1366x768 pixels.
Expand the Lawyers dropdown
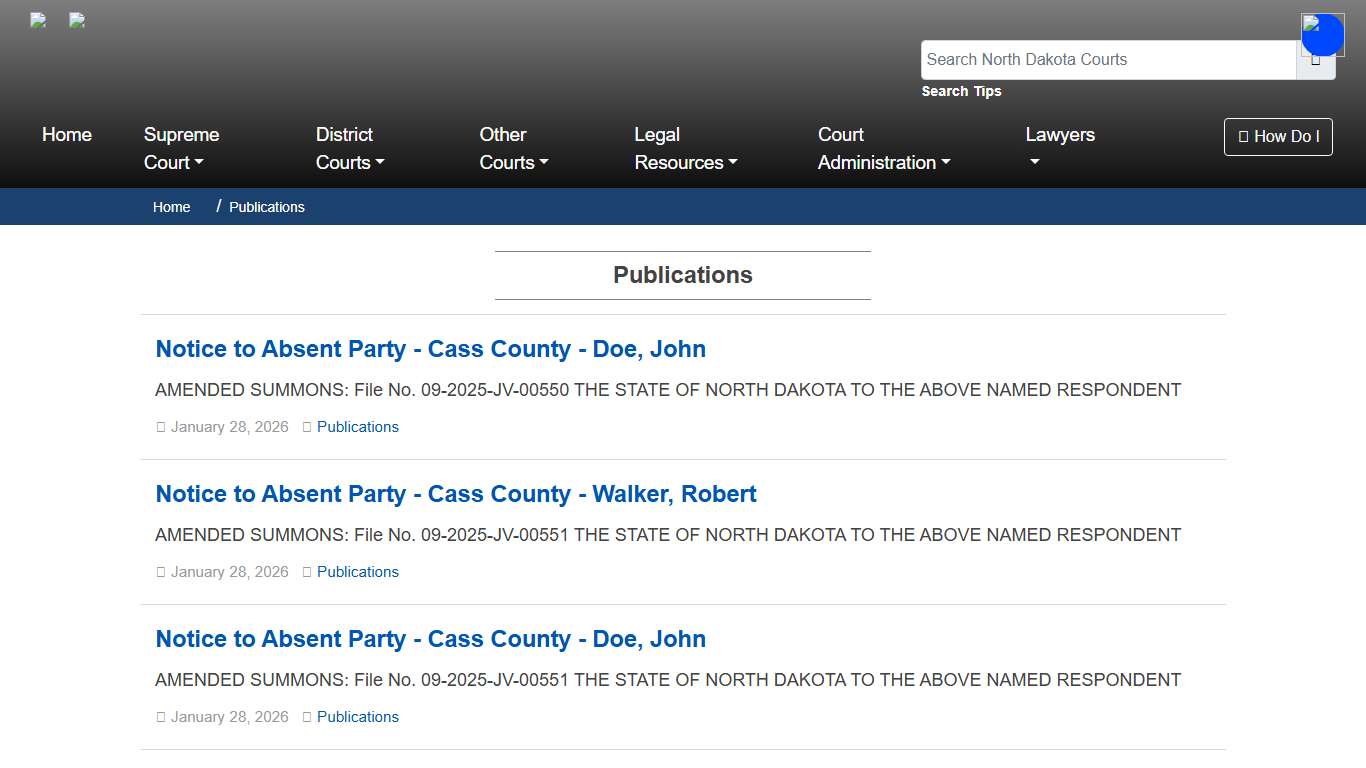click(x=1059, y=148)
